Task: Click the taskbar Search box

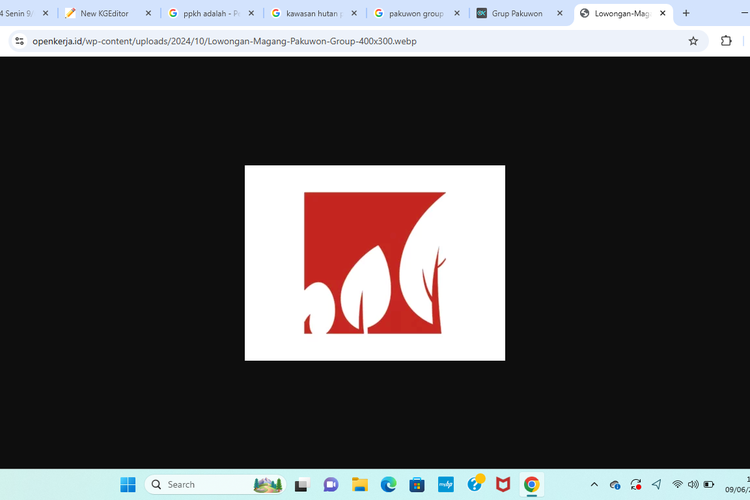Action: 215,485
